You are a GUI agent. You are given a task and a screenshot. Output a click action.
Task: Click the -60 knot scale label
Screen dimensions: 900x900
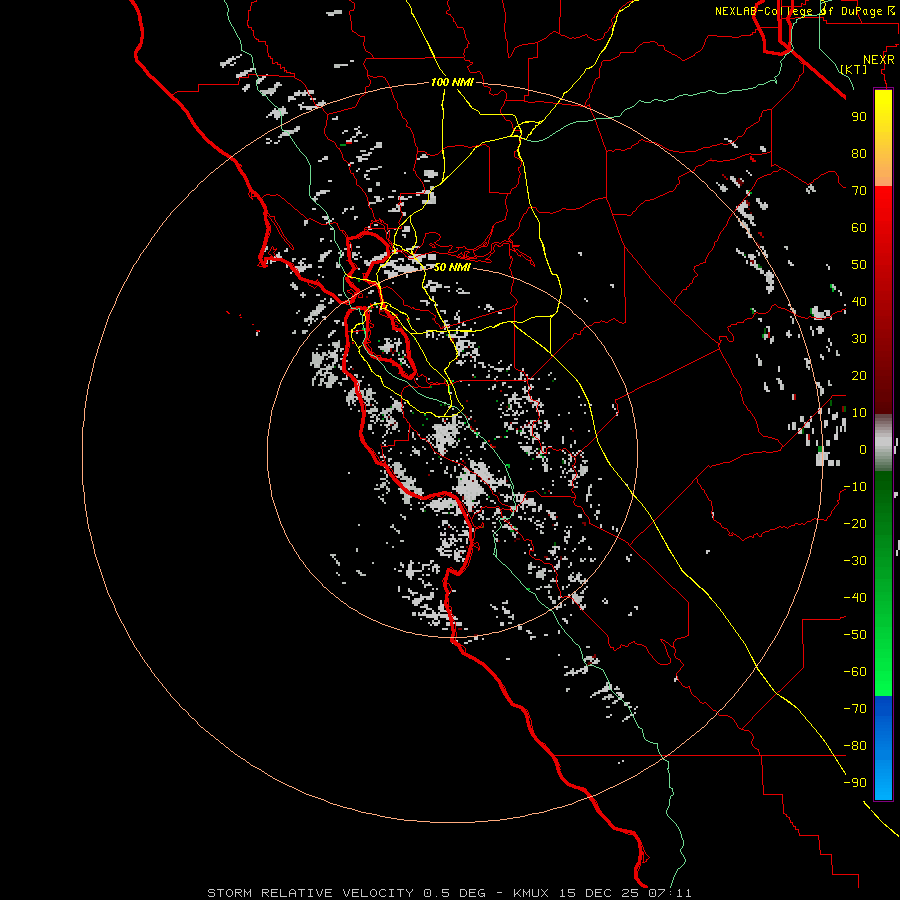pyautogui.click(x=855, y=672)
